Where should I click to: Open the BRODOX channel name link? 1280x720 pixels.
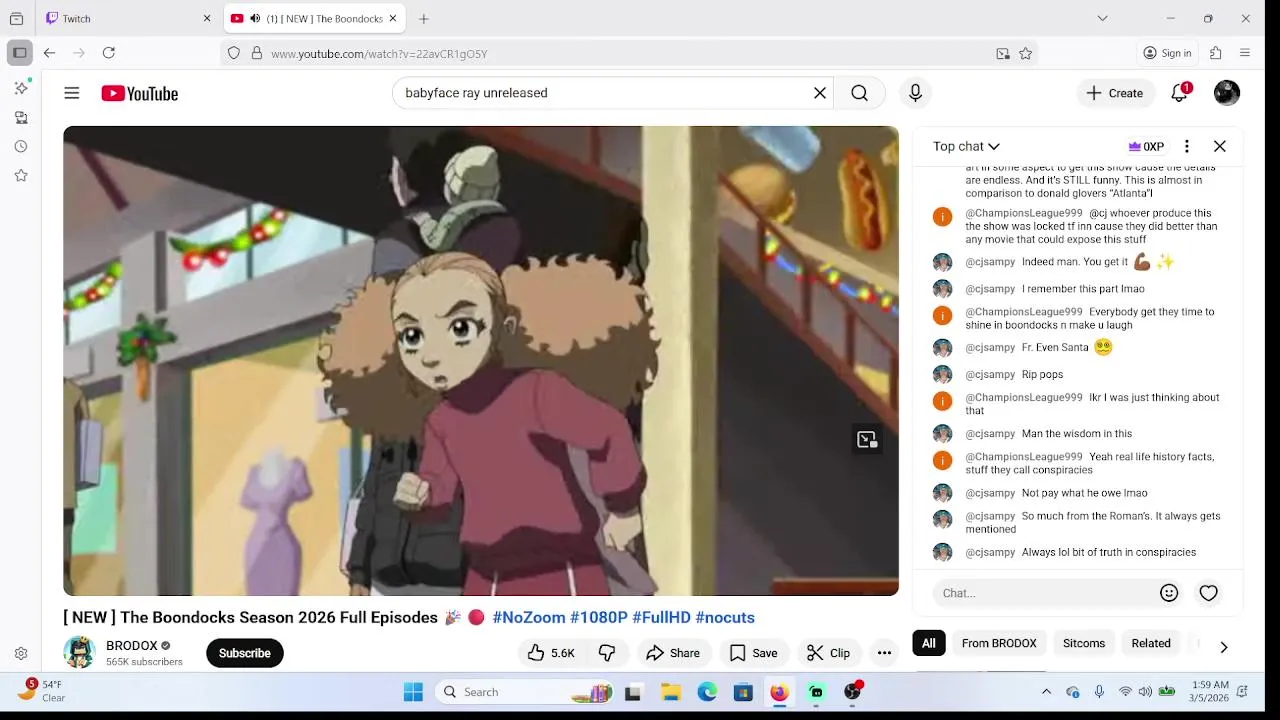(132, 646)
